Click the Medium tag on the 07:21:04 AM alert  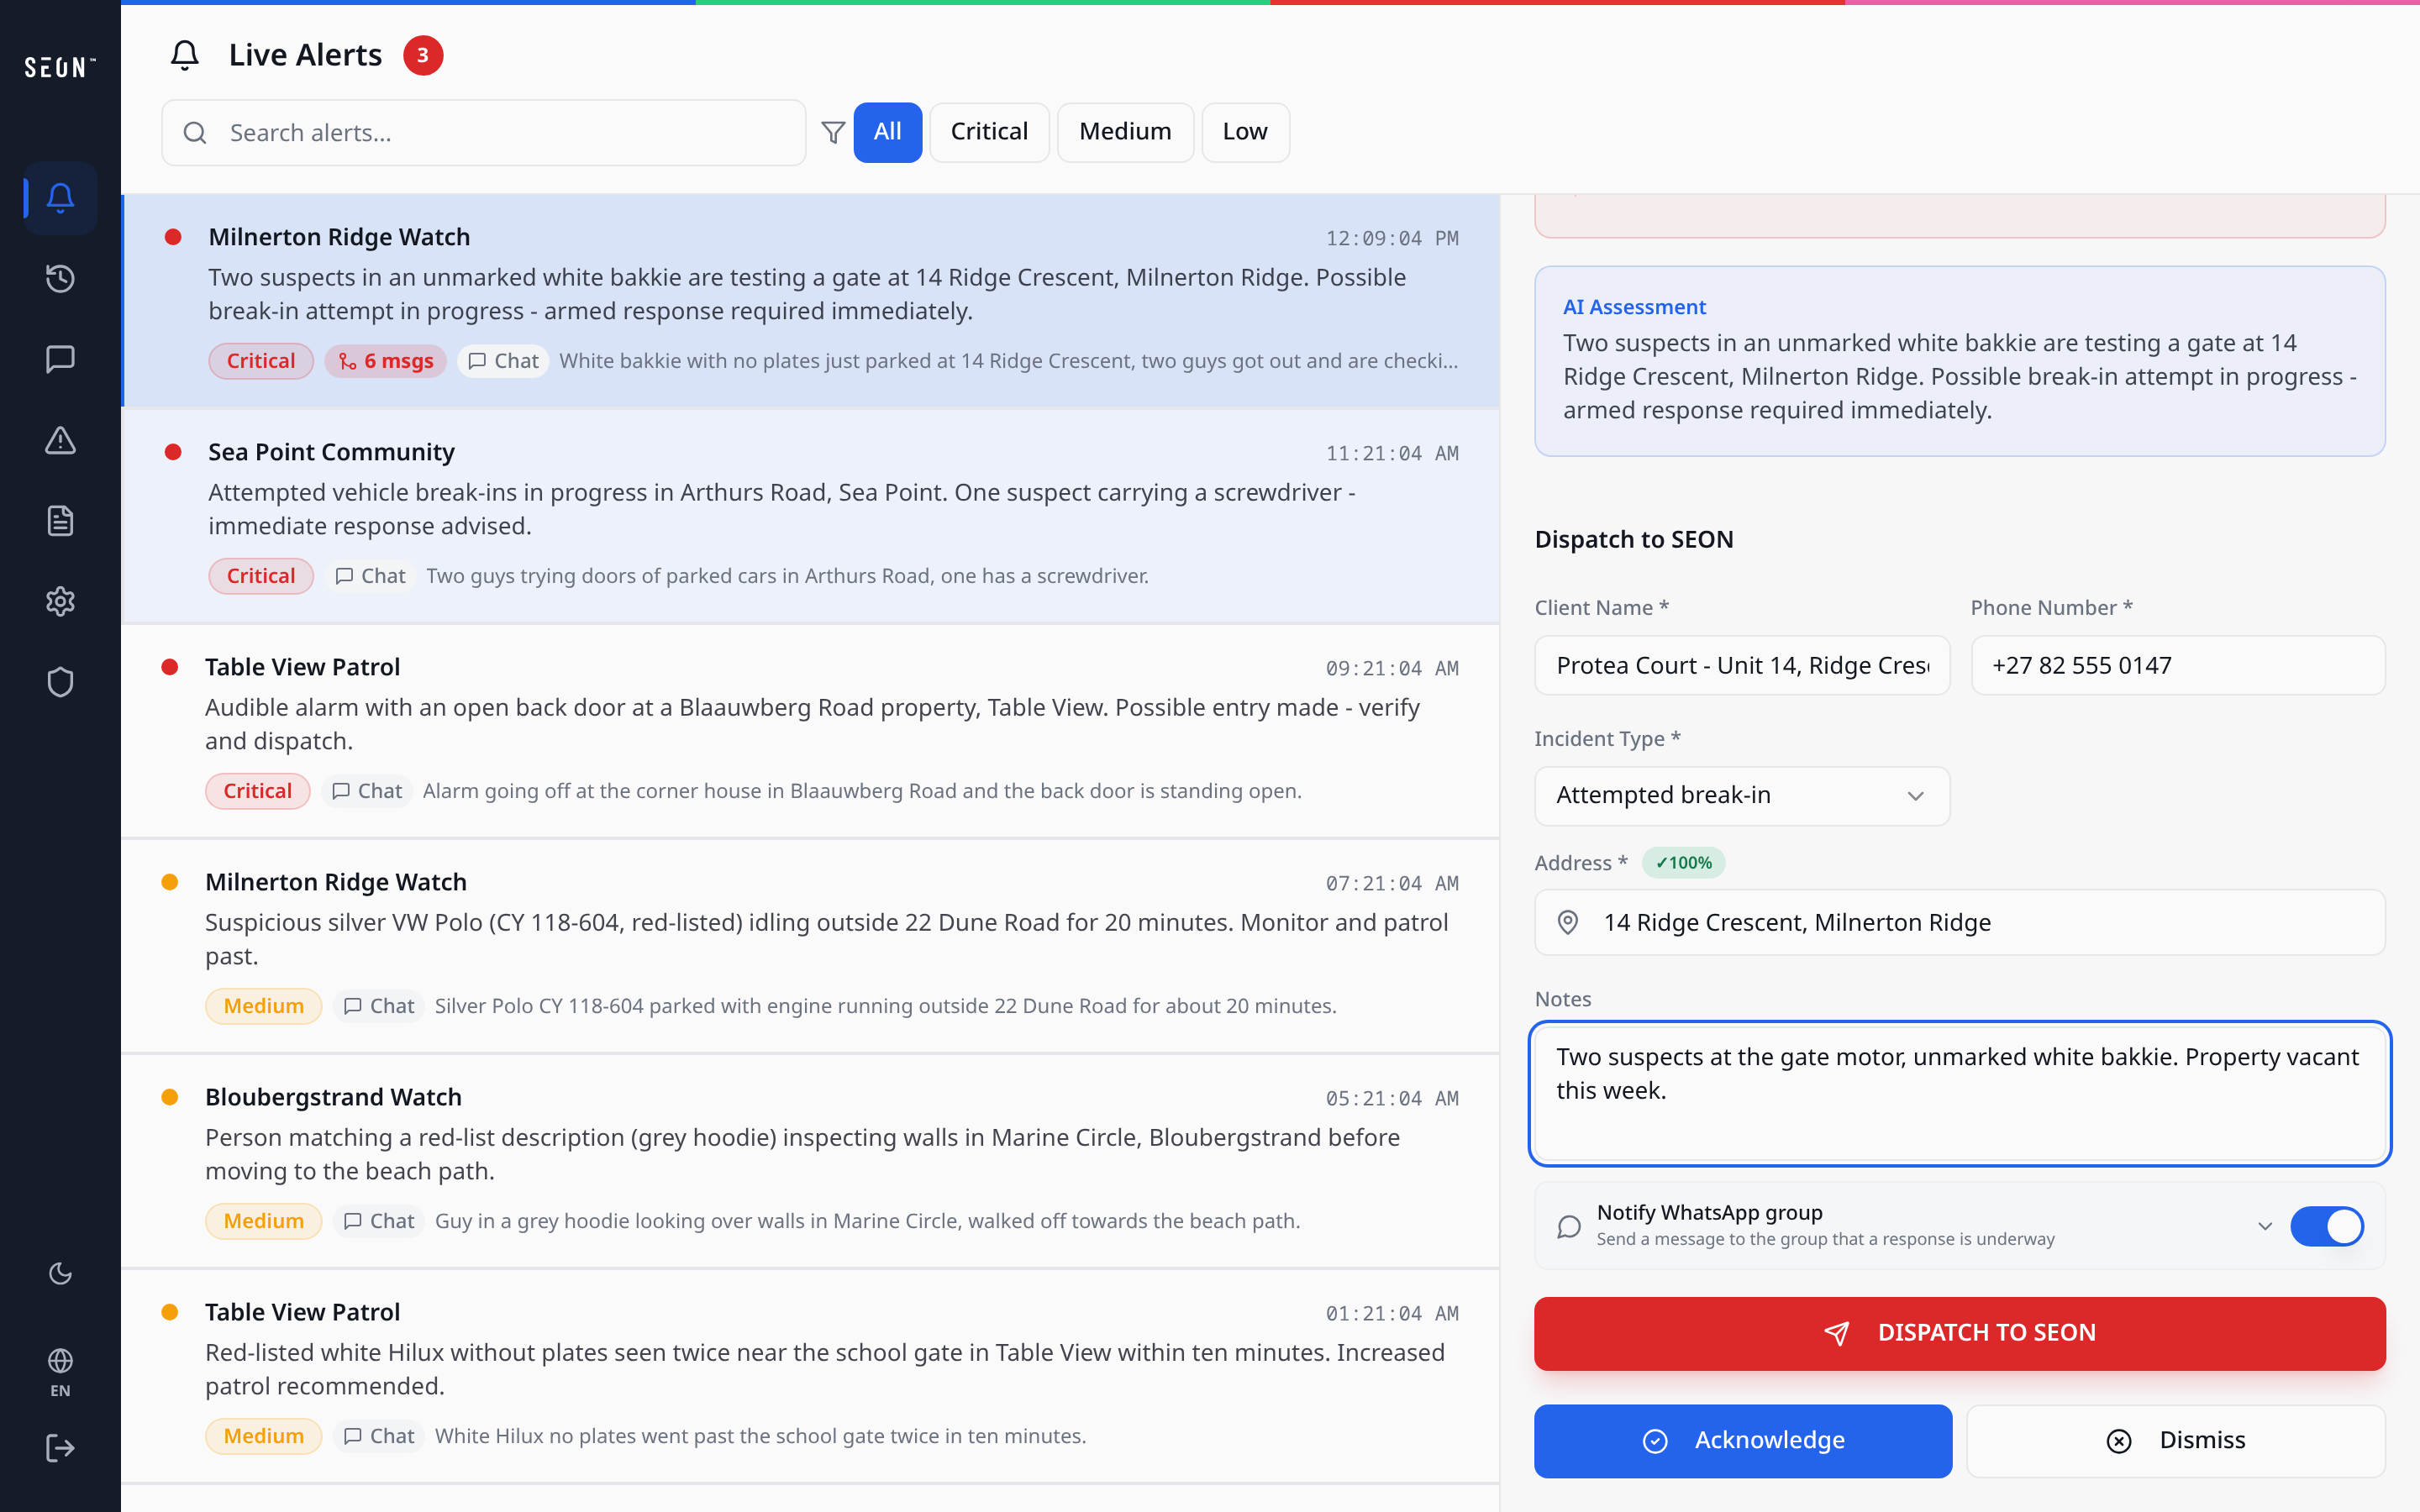[x=264, y=1006]
